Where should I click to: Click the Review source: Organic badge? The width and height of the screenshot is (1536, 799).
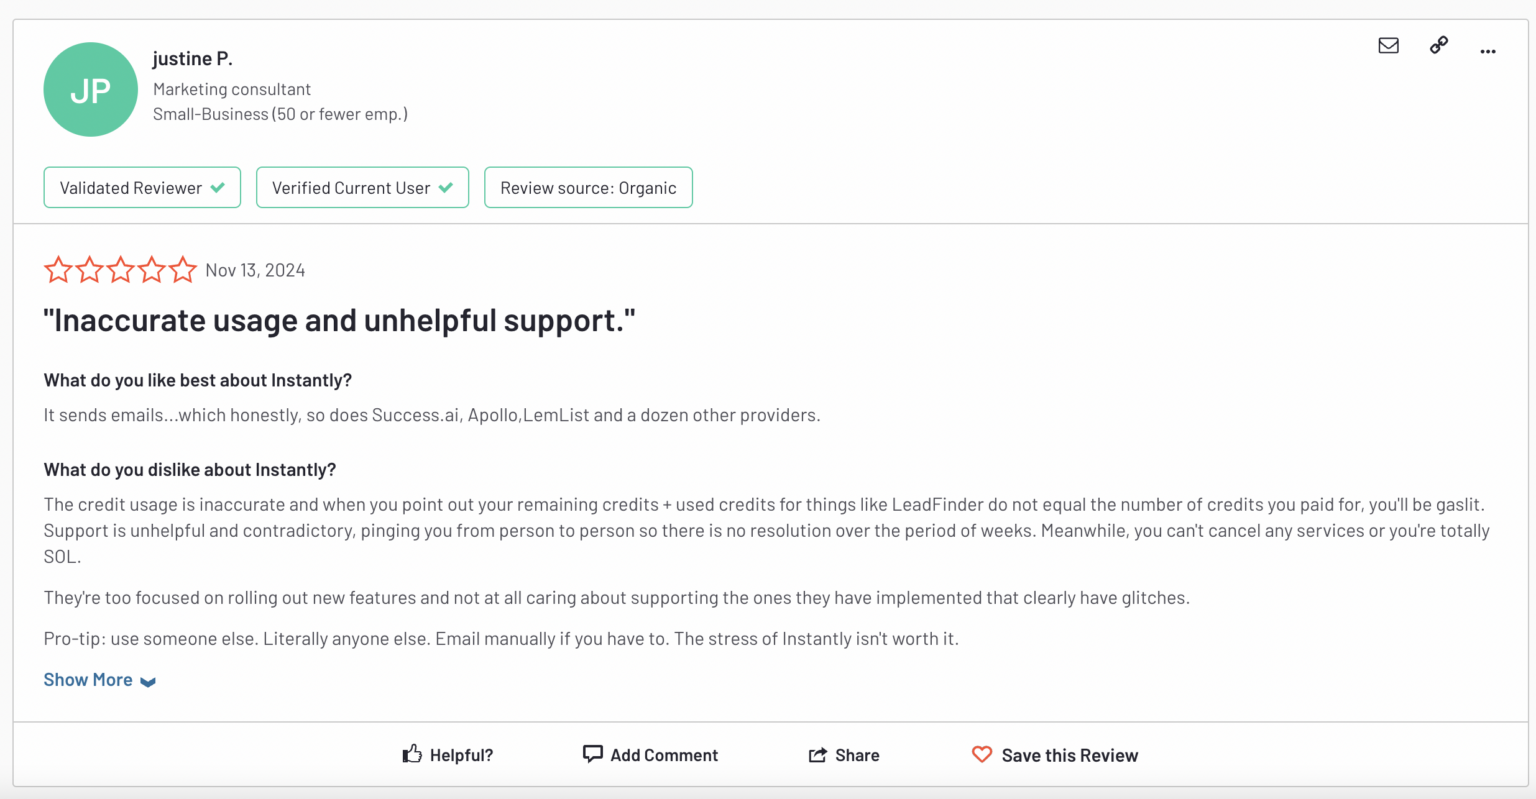tap(588, 187)
